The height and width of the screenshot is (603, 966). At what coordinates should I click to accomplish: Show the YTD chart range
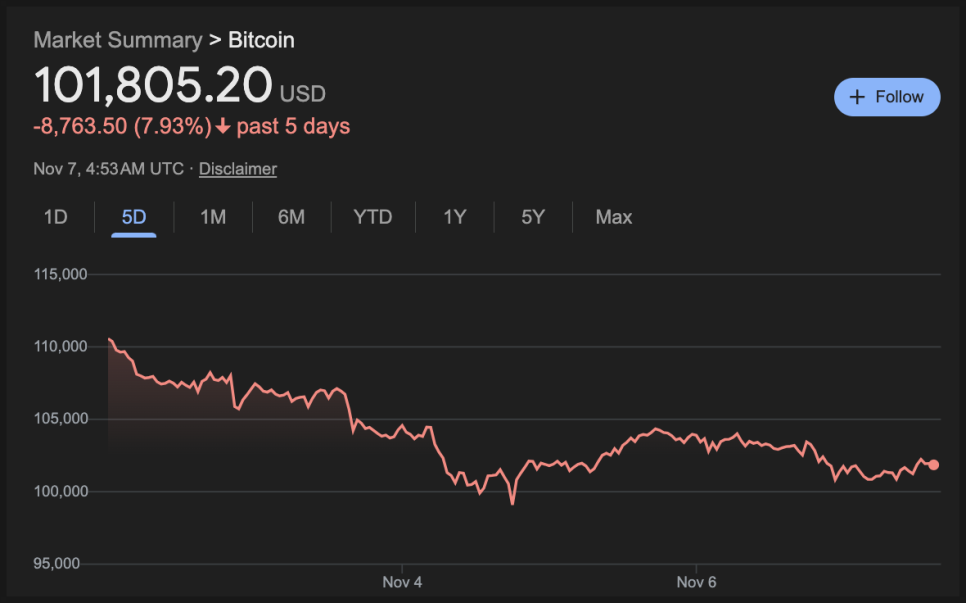point(373,217)
